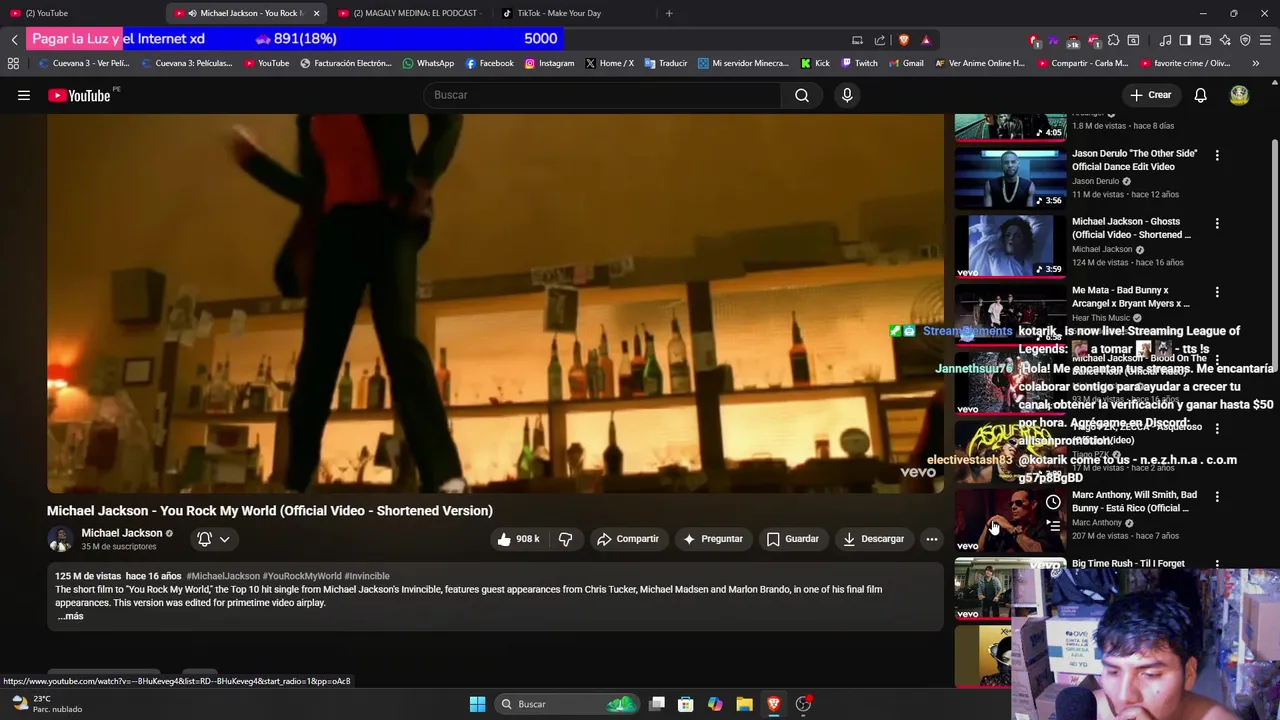
Task: Like the video with thumbs up
Action: (518, 539)
